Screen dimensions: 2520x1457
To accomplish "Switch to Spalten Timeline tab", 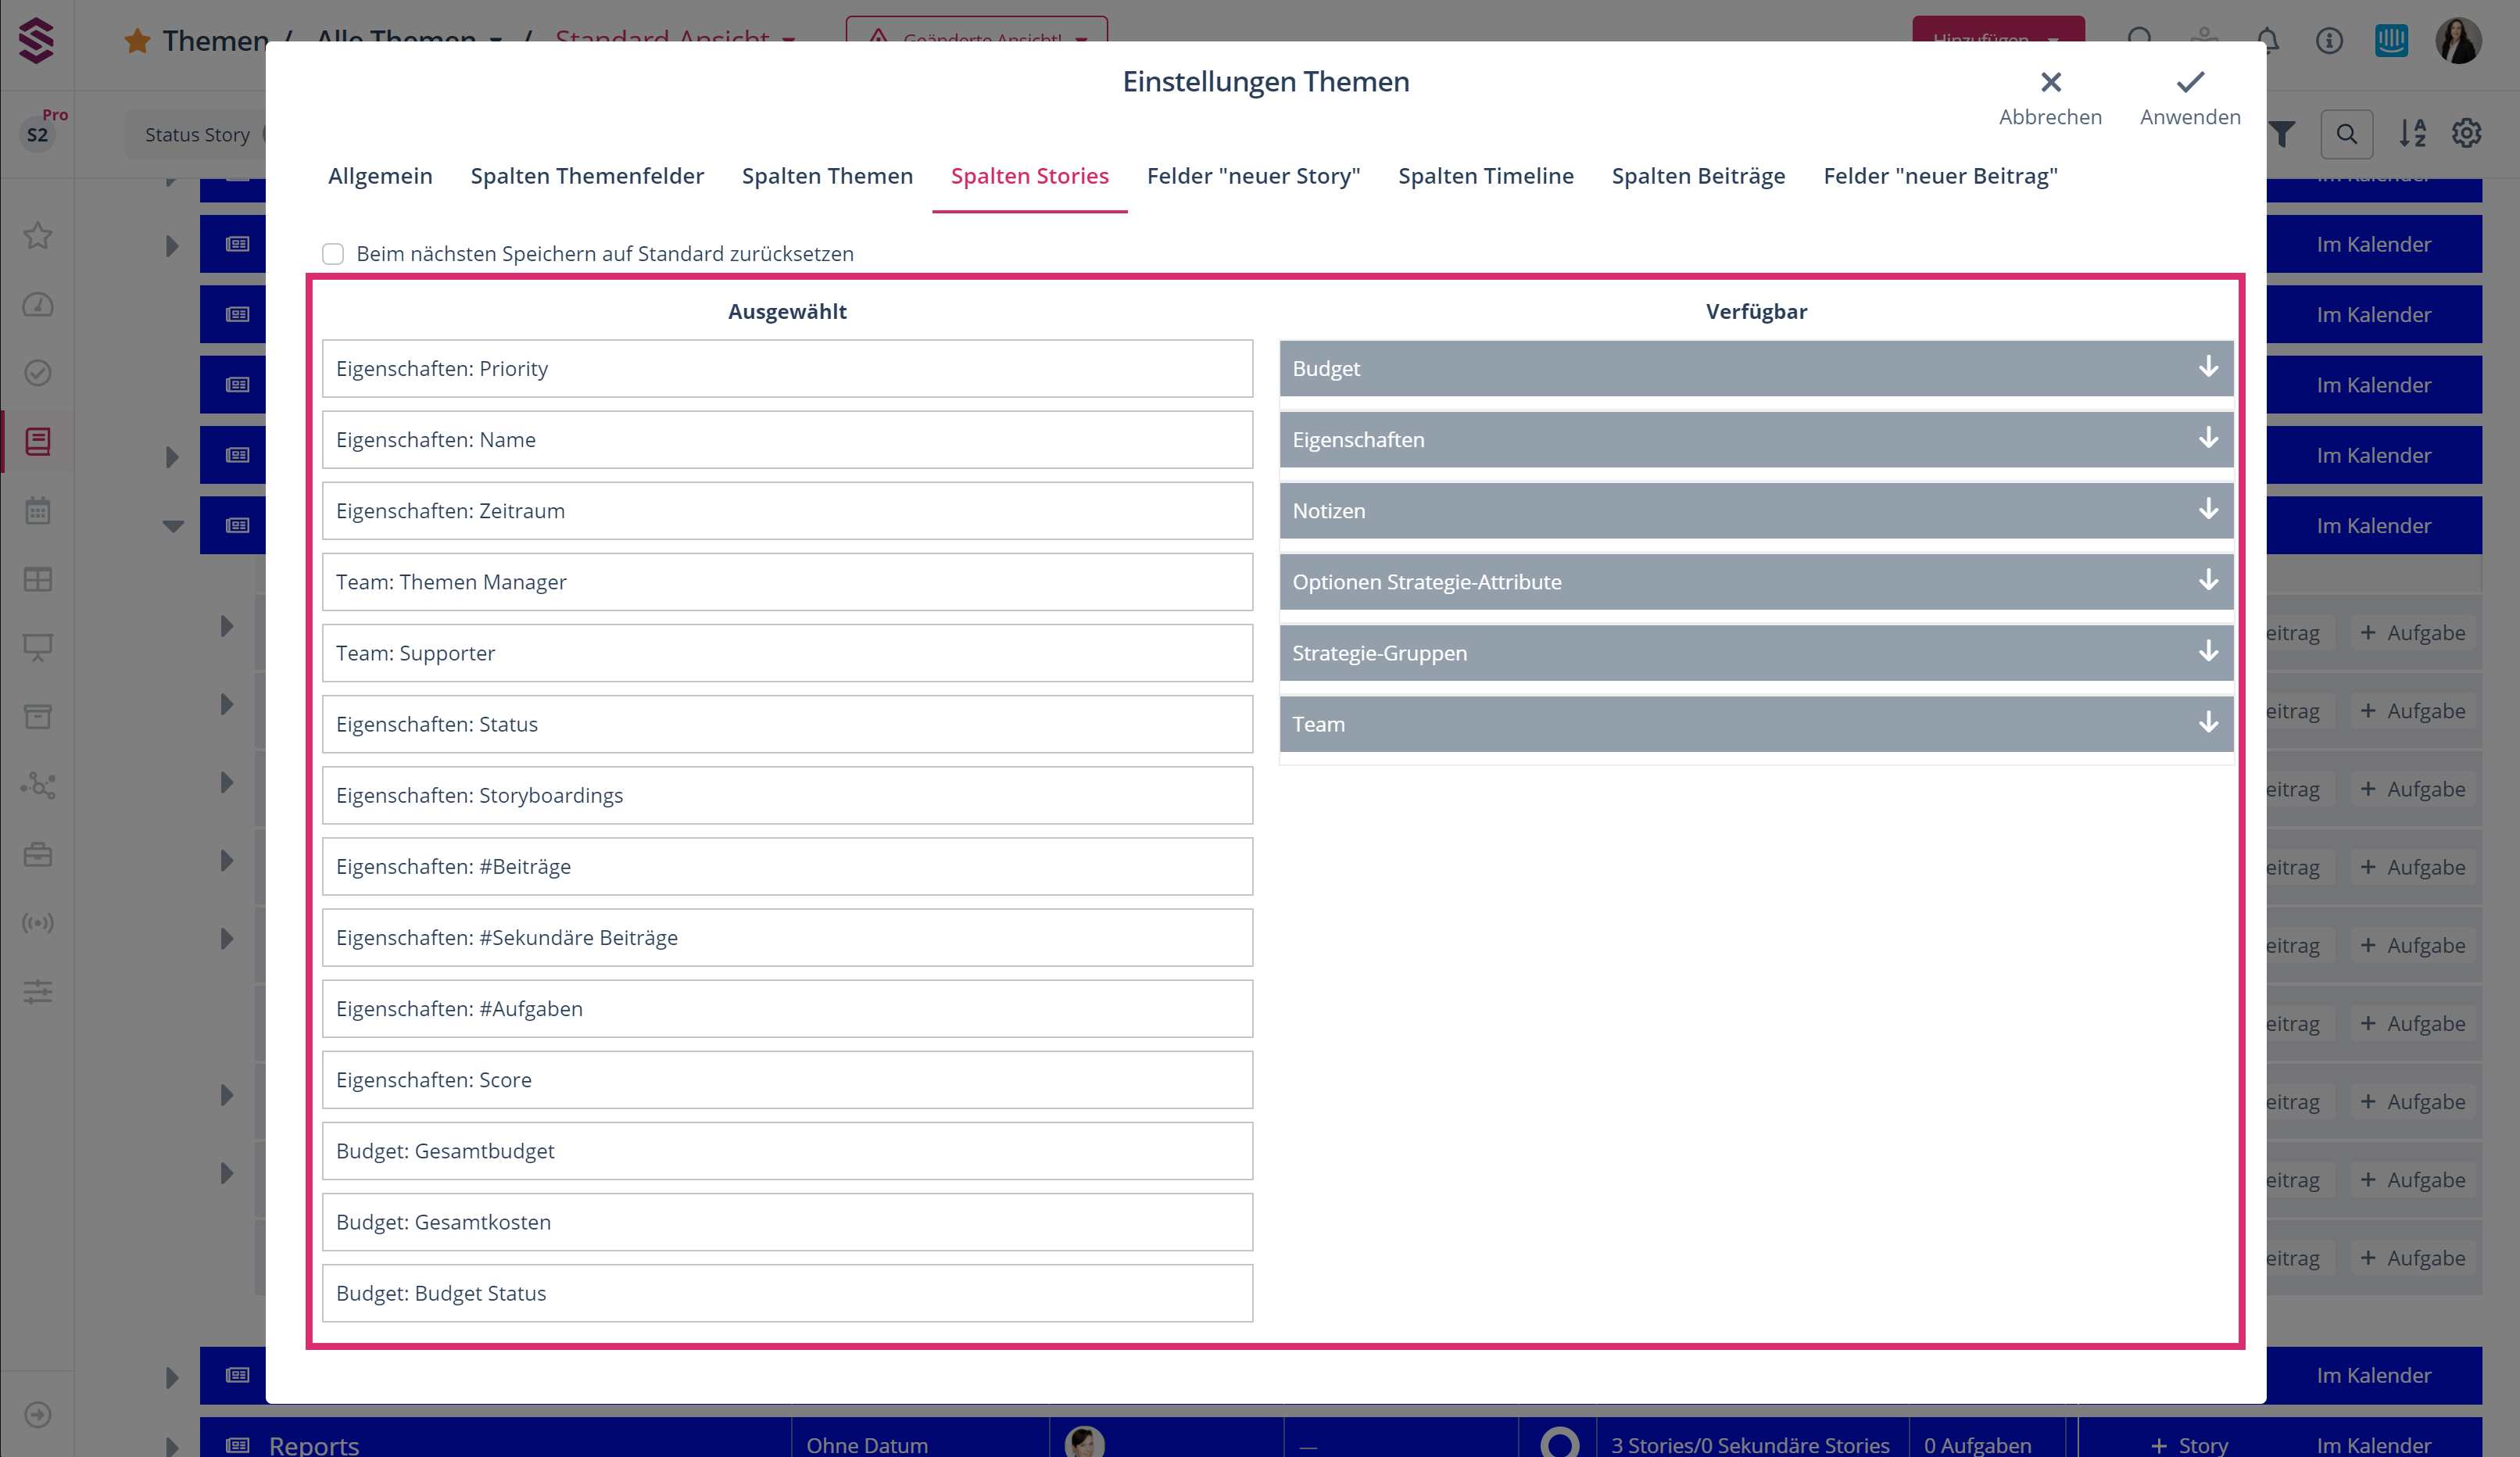I will click(1485, 176).
